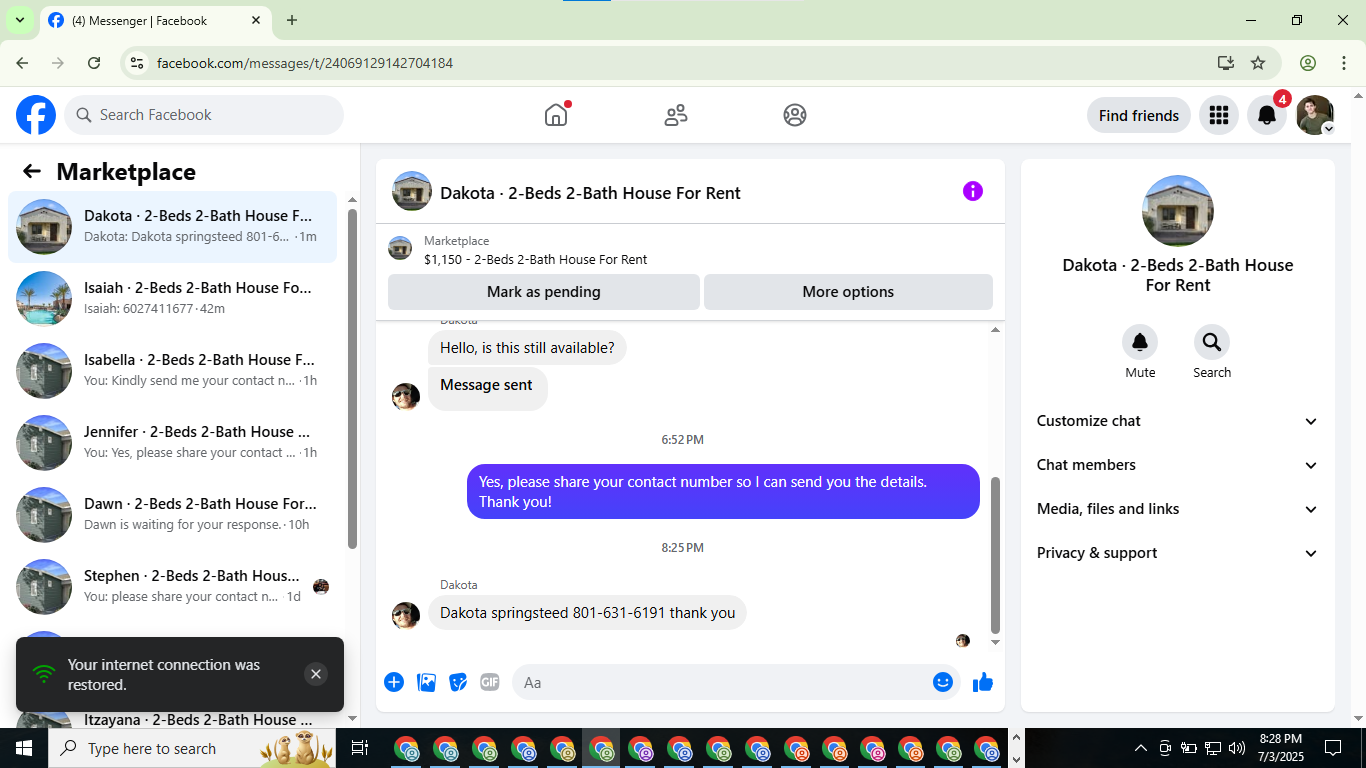Expand Chat members section
The image size is (1366, 768).
tap(1178, 465)
